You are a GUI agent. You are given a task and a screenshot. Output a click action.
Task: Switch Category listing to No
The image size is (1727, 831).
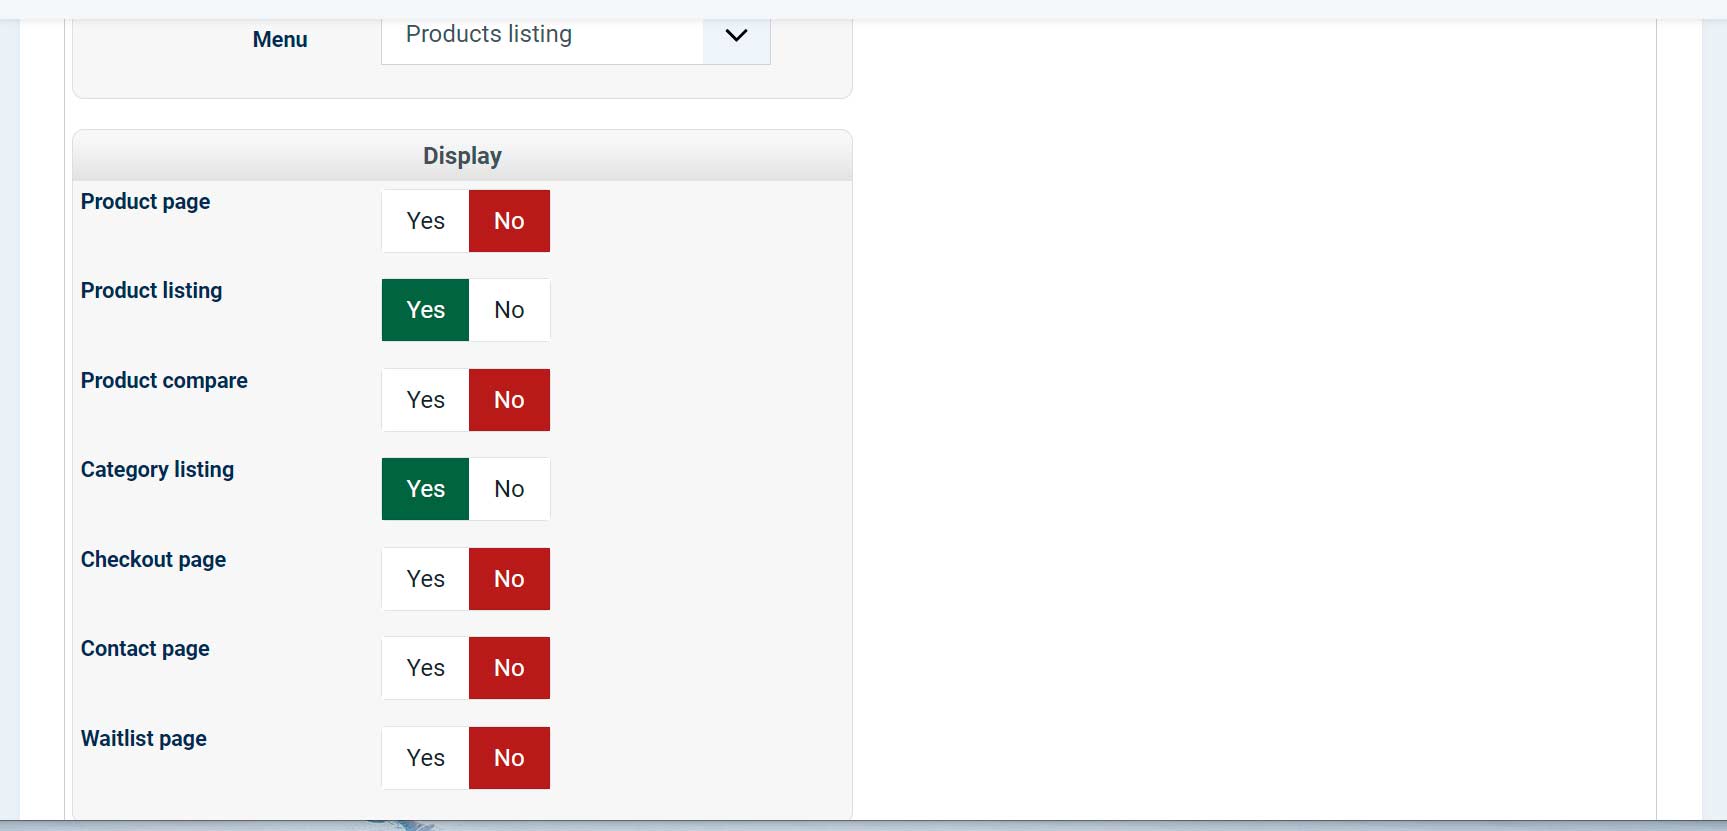click(509, 489)
